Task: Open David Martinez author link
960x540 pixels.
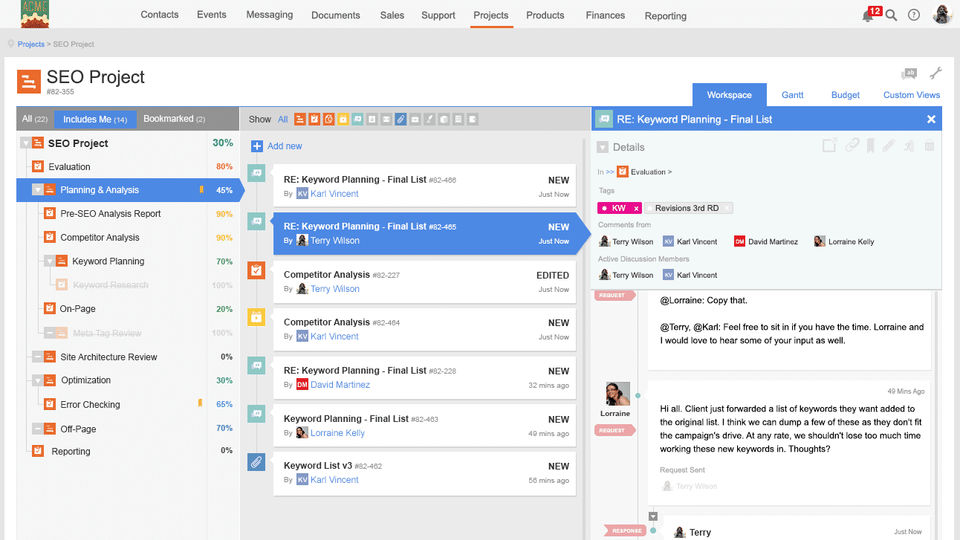Action: coord(340,384)
